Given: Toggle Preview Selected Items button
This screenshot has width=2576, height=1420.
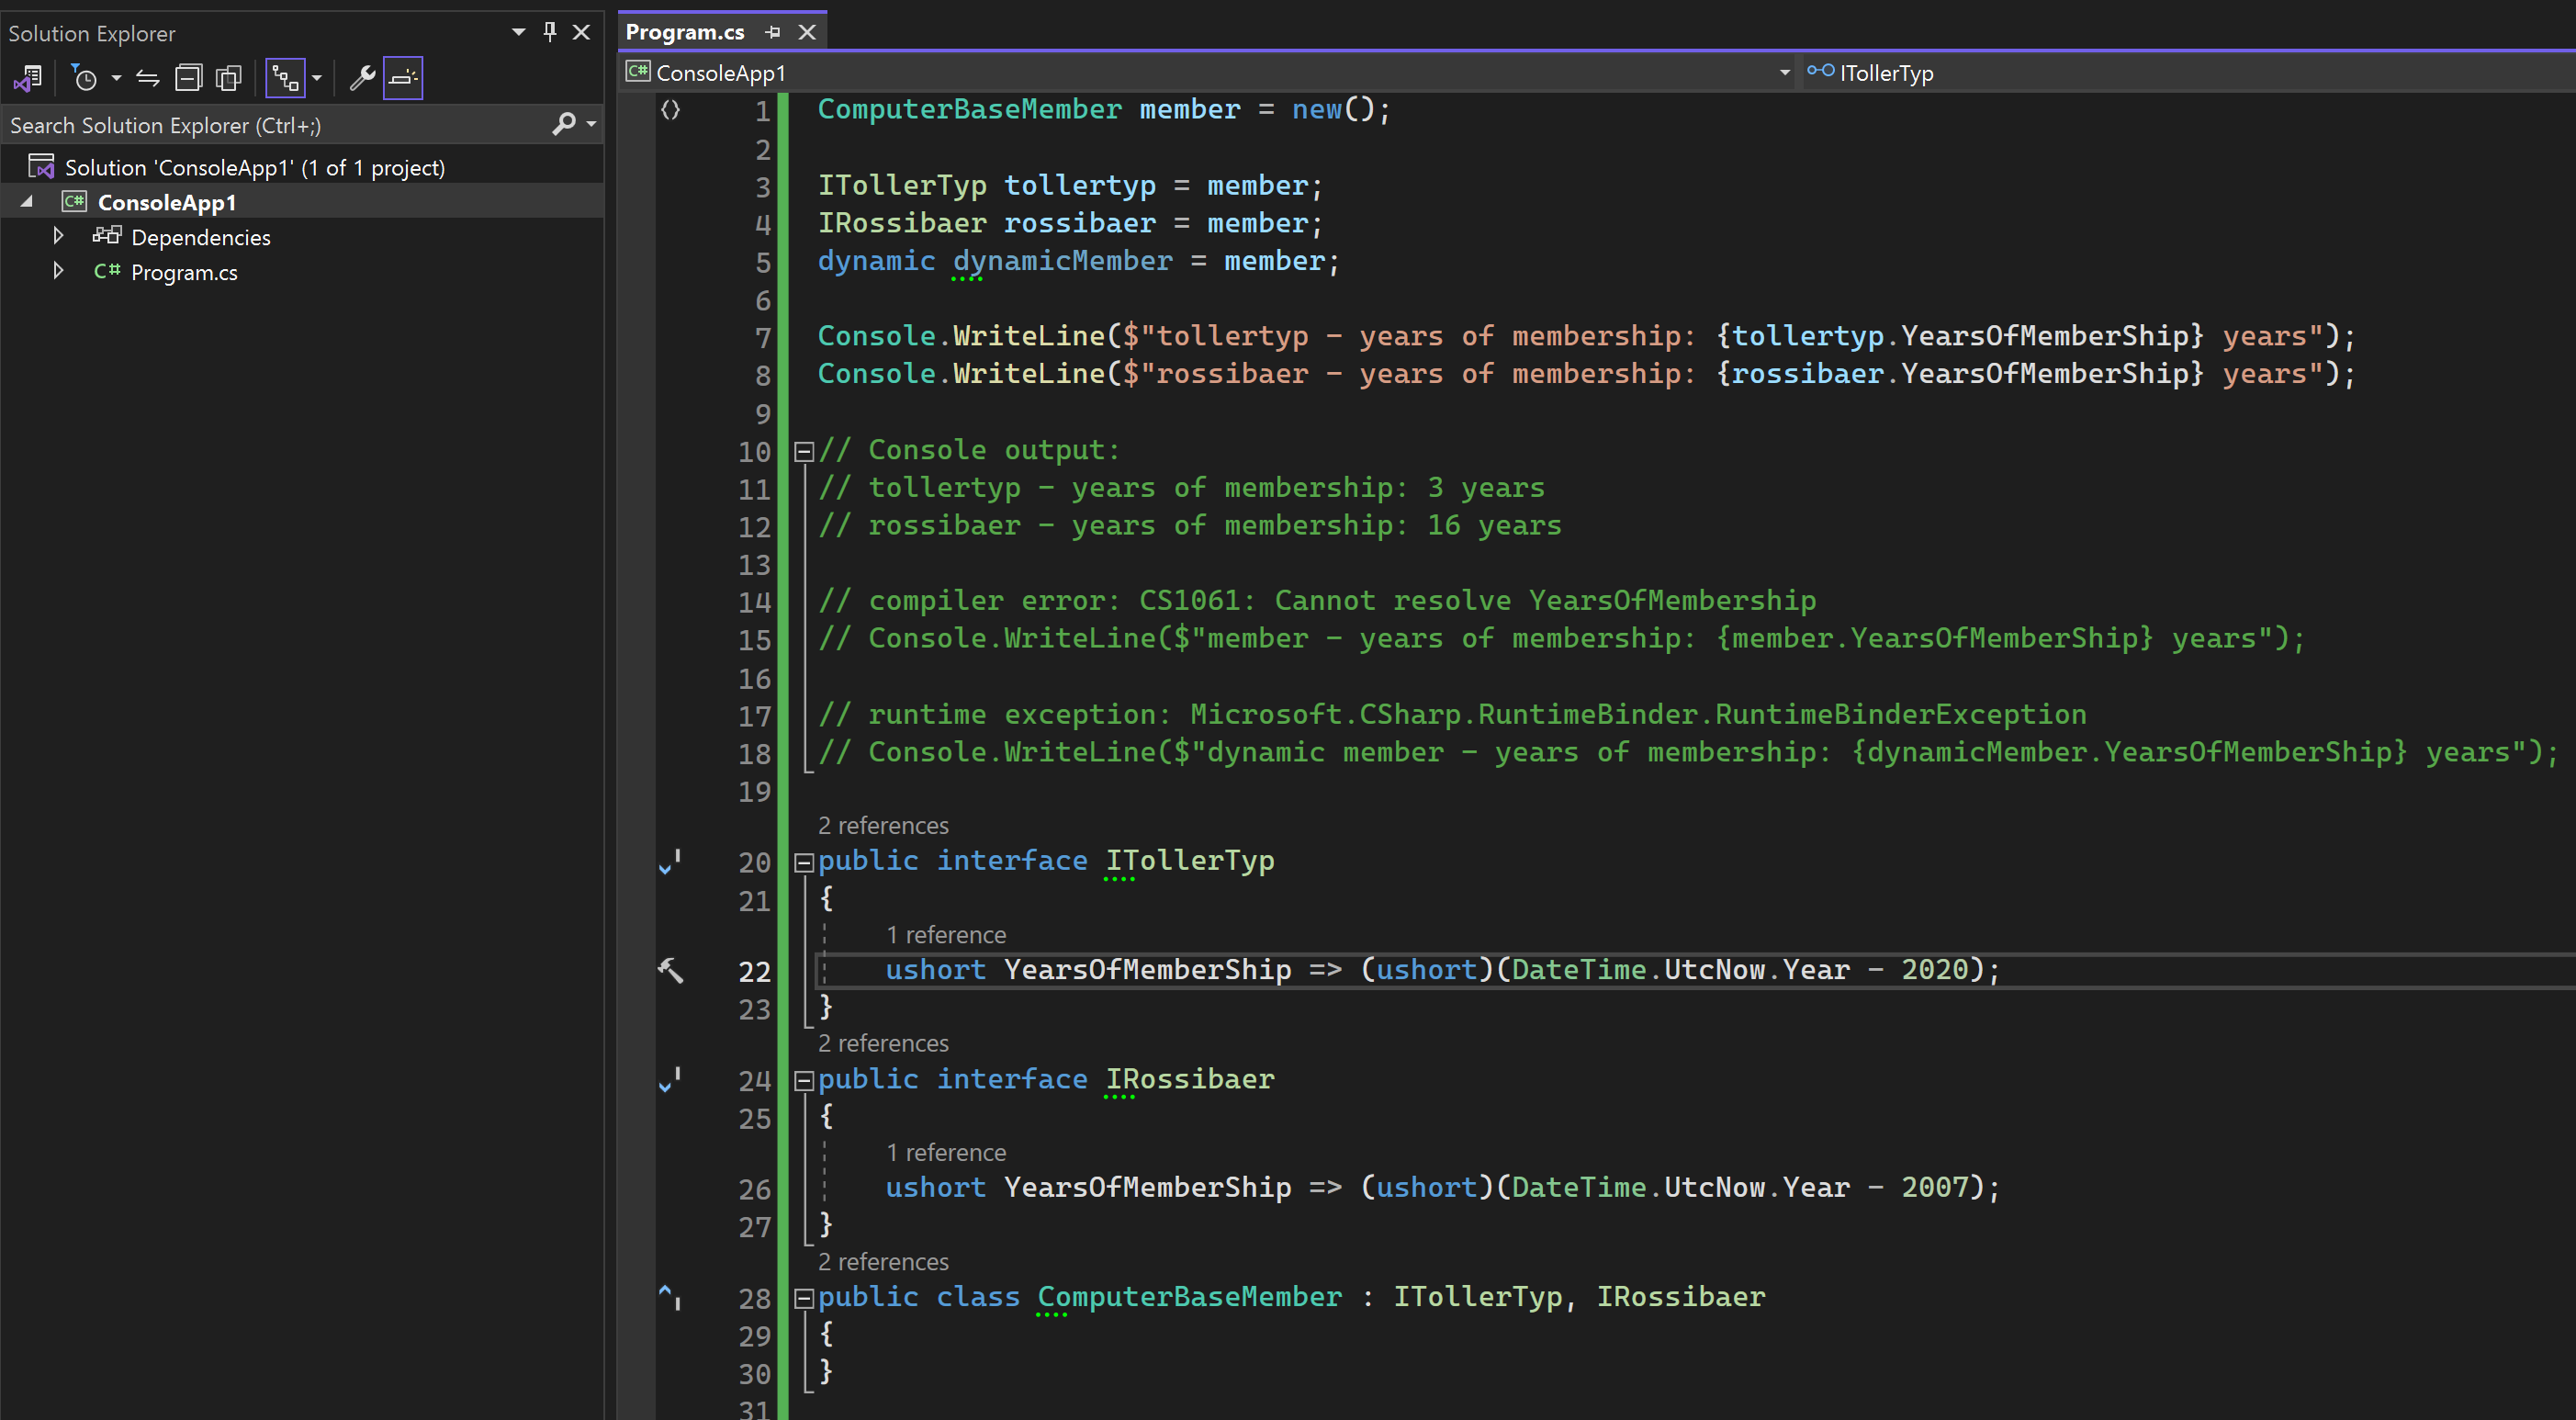Looking at the screenshot, I should click(403, 77).
